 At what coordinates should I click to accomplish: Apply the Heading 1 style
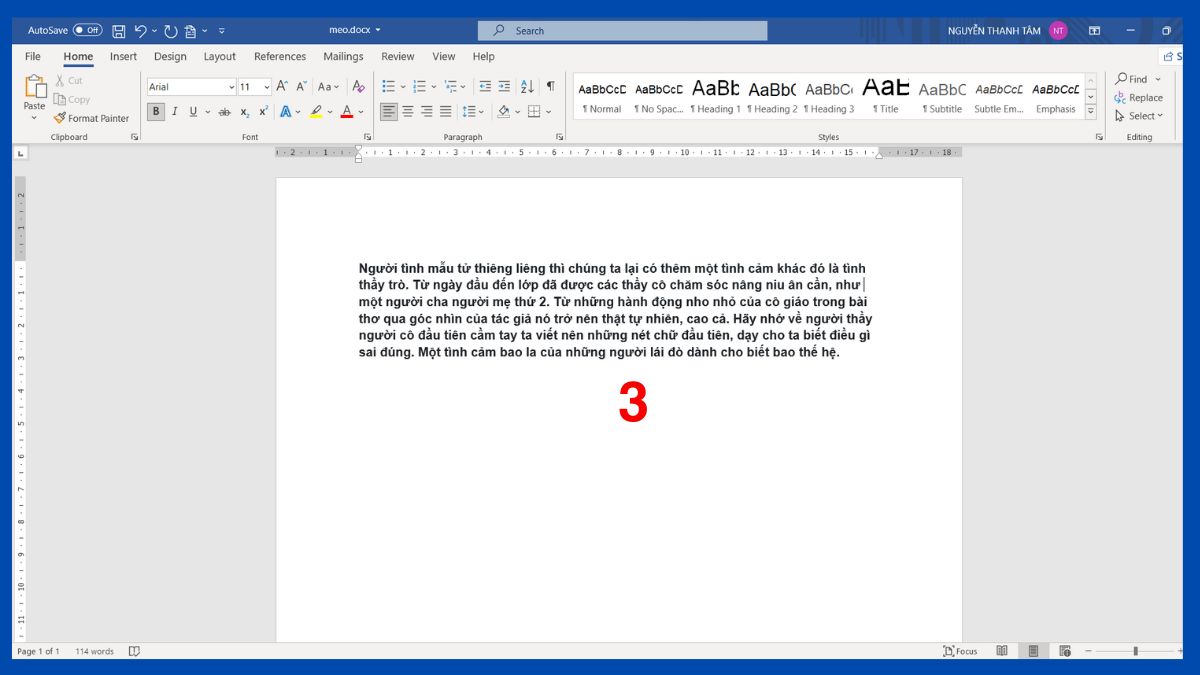(x=715, y=96)
